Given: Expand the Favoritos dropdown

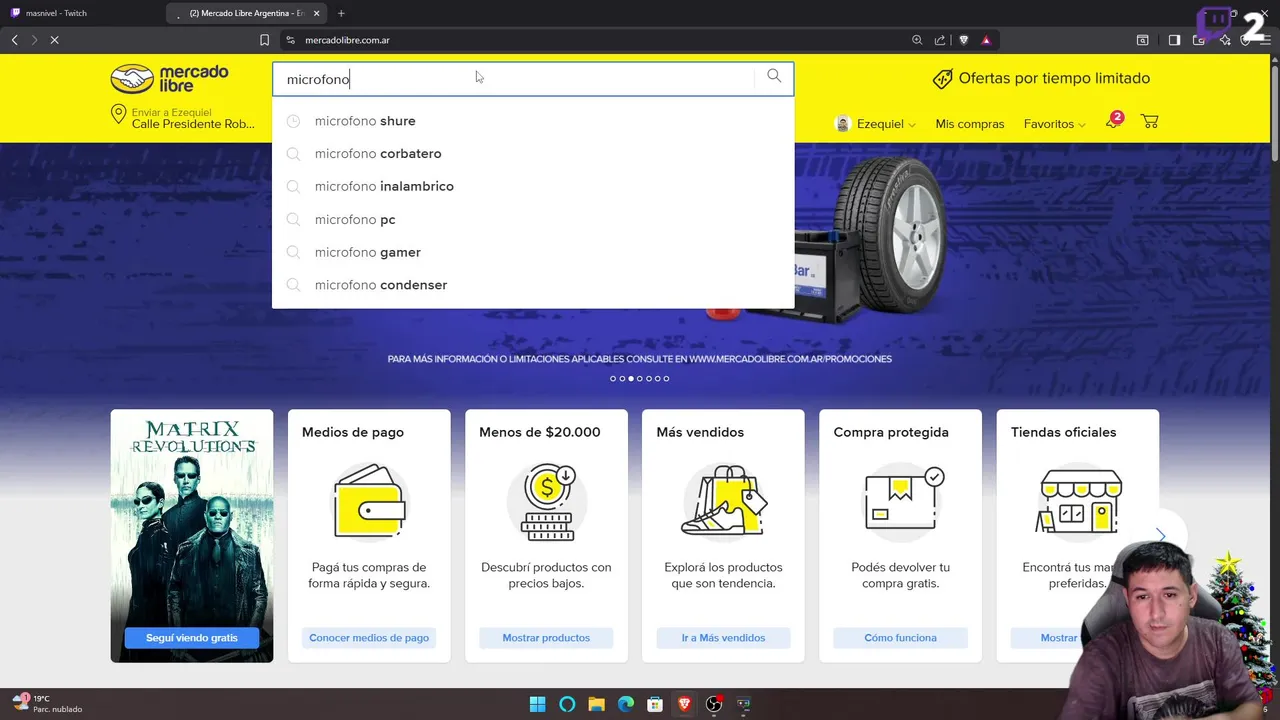Looking at the screenshot, I should (x=1054, y=124).
